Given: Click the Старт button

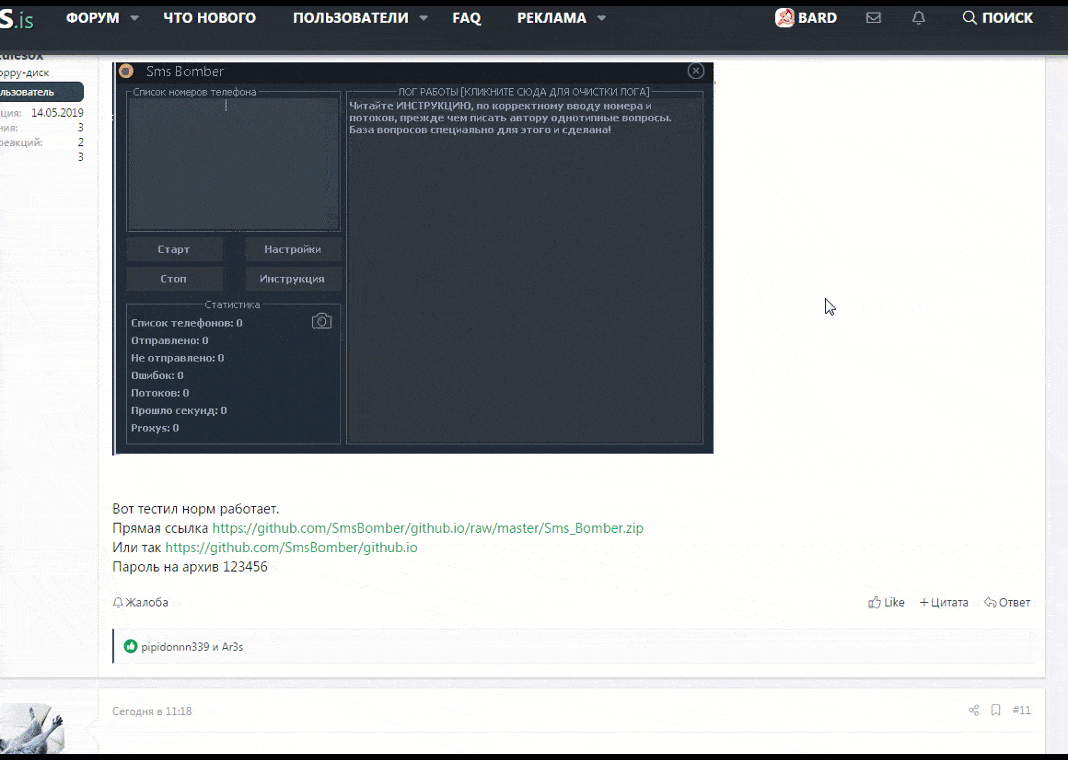Looking at the screenshot, I should [x=174, y=249].
